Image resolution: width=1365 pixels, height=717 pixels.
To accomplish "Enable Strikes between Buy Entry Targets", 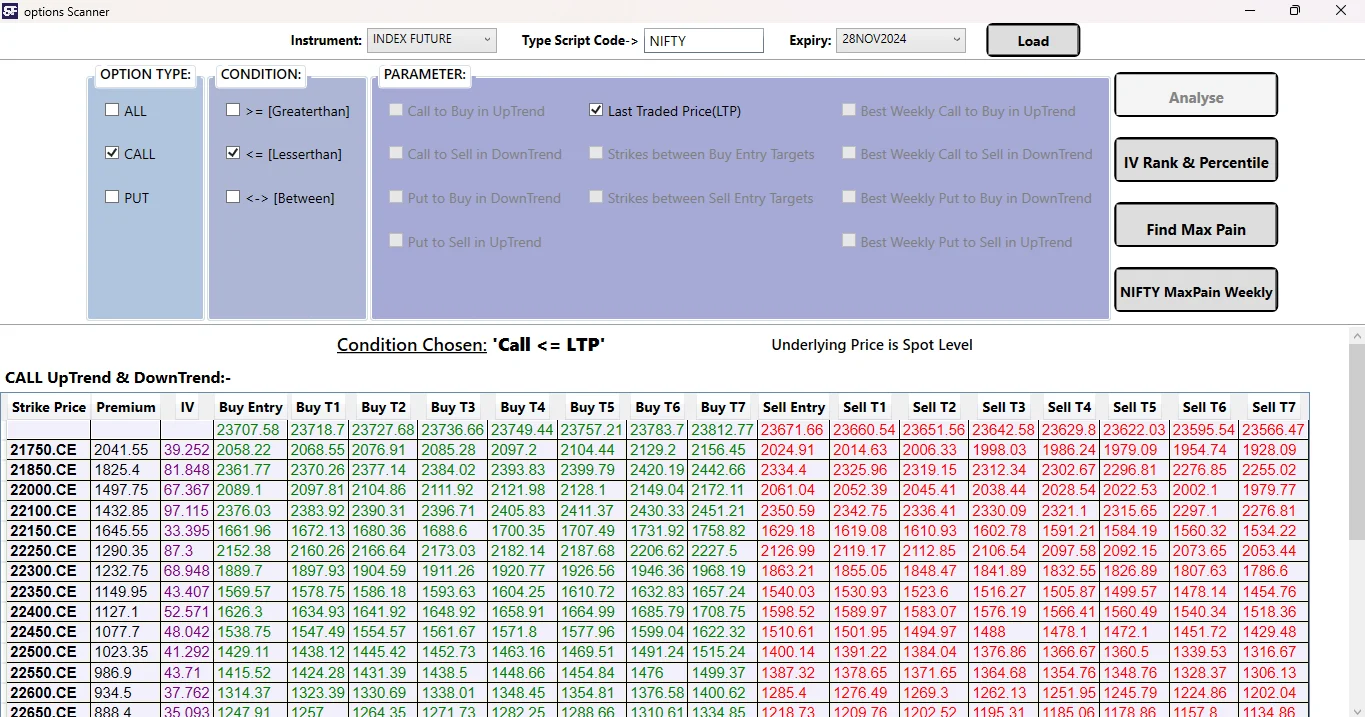I will (x=595, y=154).
